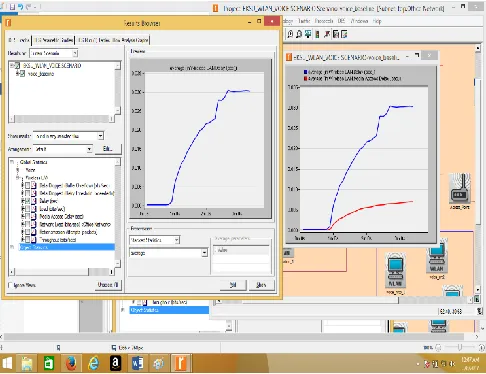486x374 pixels.
Task: Click the Configure/Run DES toolbar icon
Action: [317, 34]
